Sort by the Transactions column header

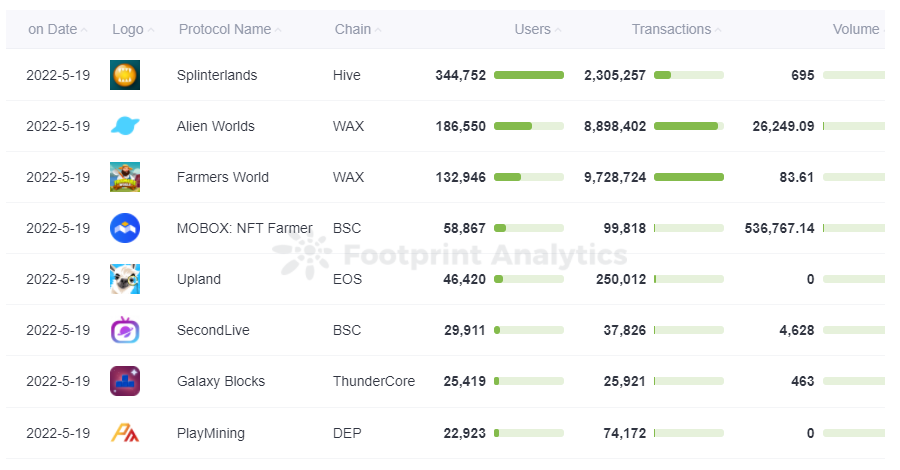pyautogui.click(x=676, y=29)
